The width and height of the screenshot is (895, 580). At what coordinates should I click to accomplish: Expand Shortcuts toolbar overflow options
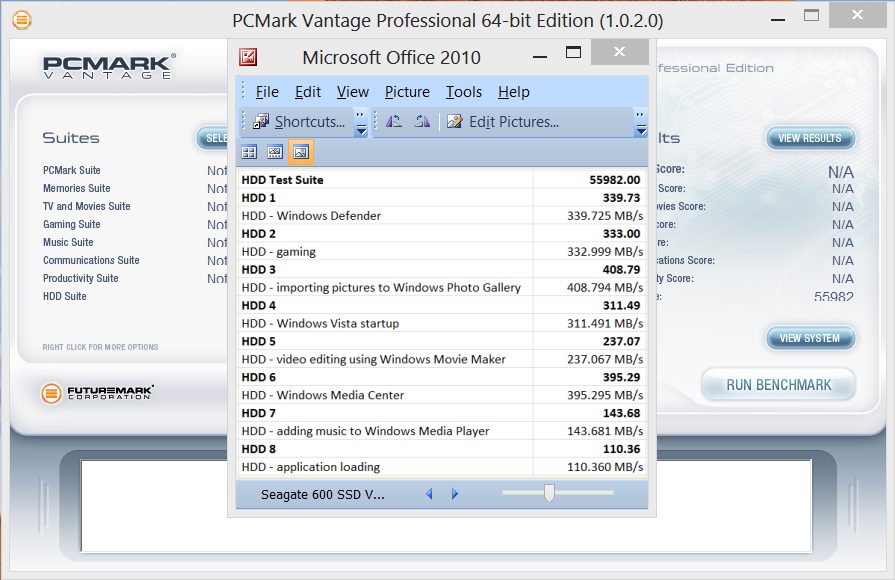(361, 123)
